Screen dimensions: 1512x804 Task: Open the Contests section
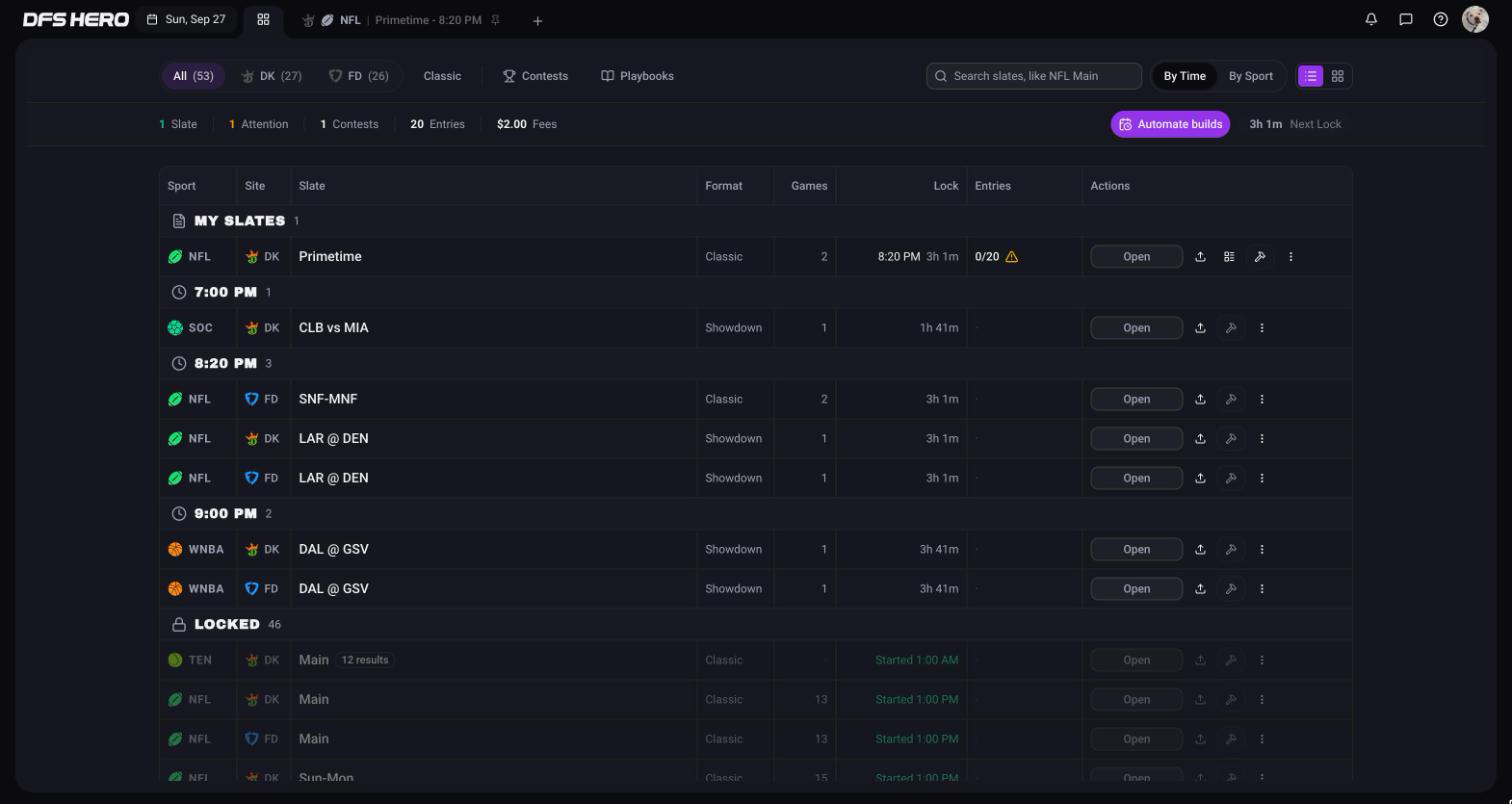coord(535,76)
